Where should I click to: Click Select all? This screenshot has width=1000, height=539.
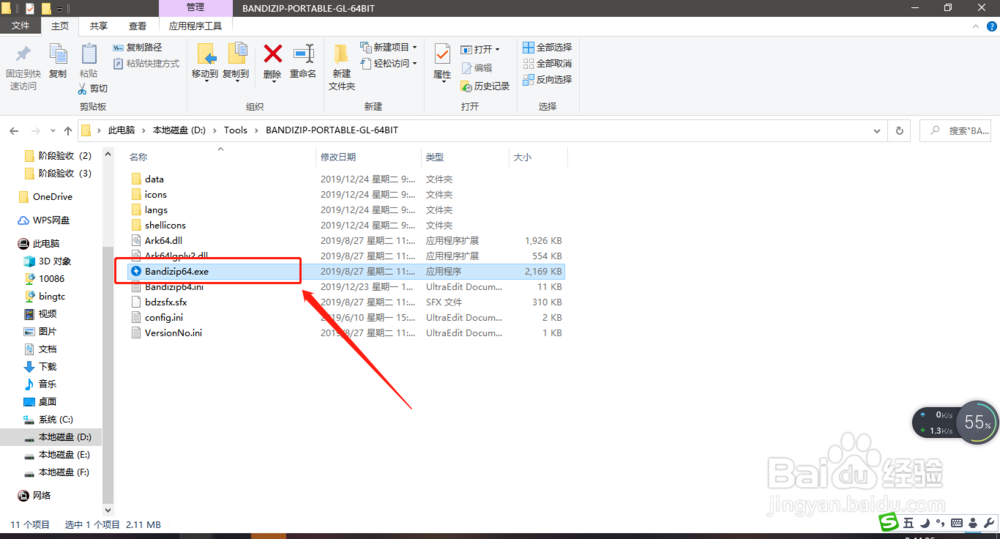(x=547, y=47)
